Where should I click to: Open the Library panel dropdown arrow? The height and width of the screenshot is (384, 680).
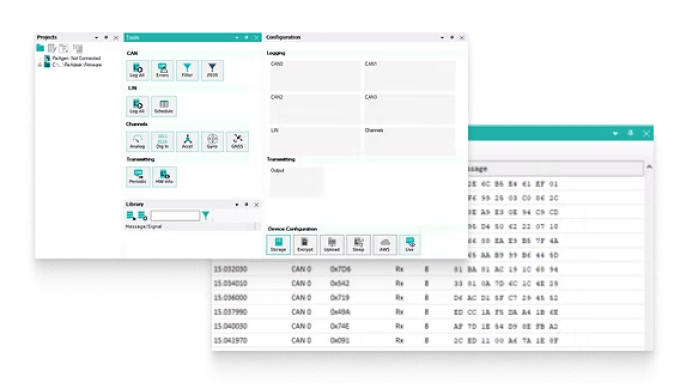pos(237,204)
